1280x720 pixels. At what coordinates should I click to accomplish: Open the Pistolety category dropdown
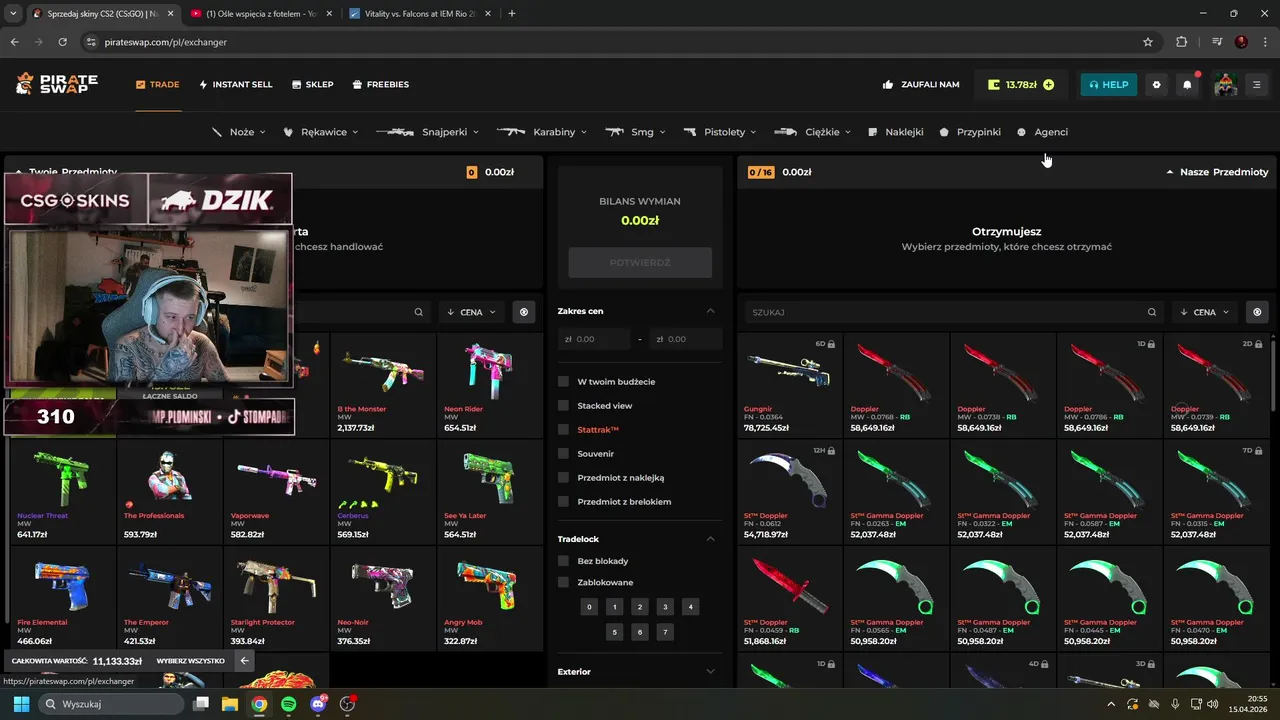(x=721, y=132)
